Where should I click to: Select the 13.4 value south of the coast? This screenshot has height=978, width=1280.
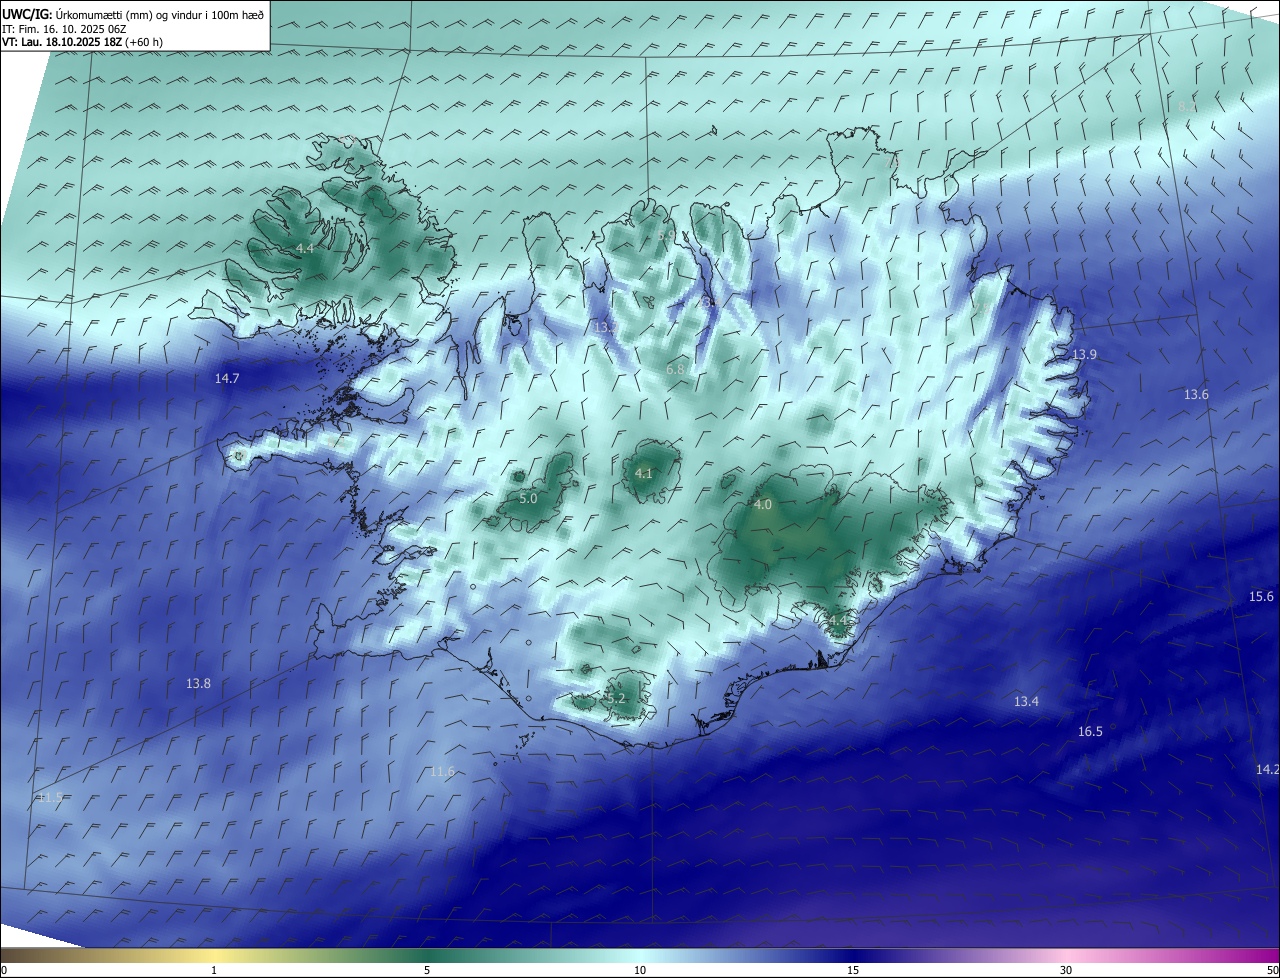pos(1026,702)
